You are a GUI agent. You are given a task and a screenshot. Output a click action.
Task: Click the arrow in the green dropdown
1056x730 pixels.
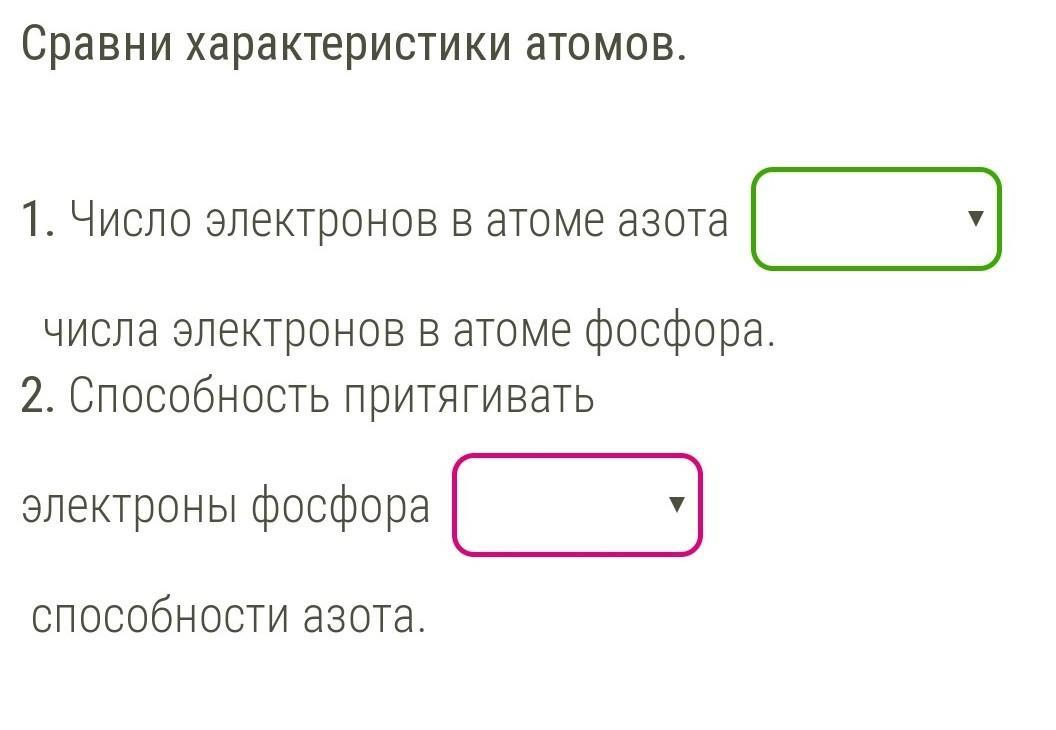point(977,218)
